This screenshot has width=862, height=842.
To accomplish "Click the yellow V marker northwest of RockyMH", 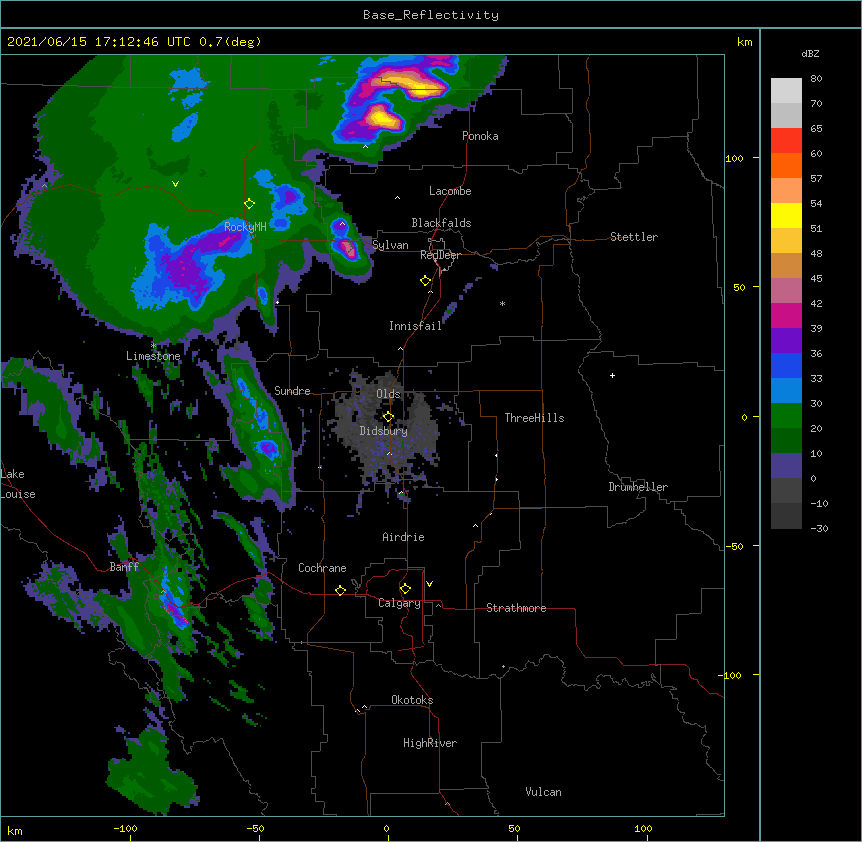I will (175, 184).
